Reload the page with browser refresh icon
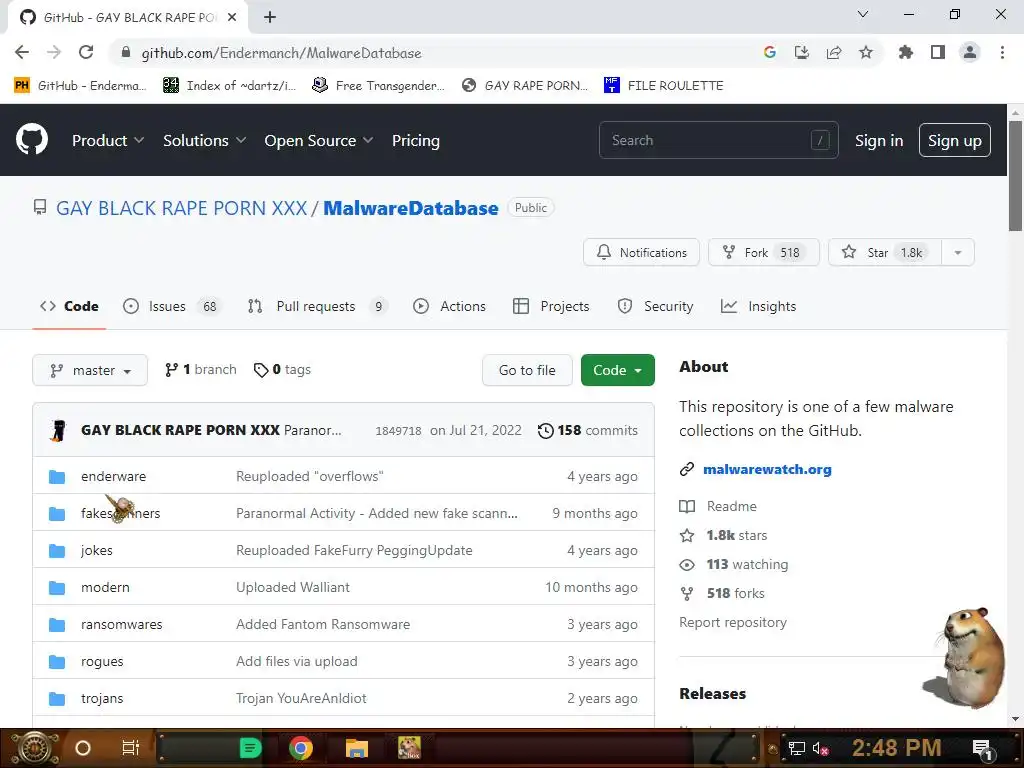Viewport: 1024px width, 768px height. (x=86, y=52)
